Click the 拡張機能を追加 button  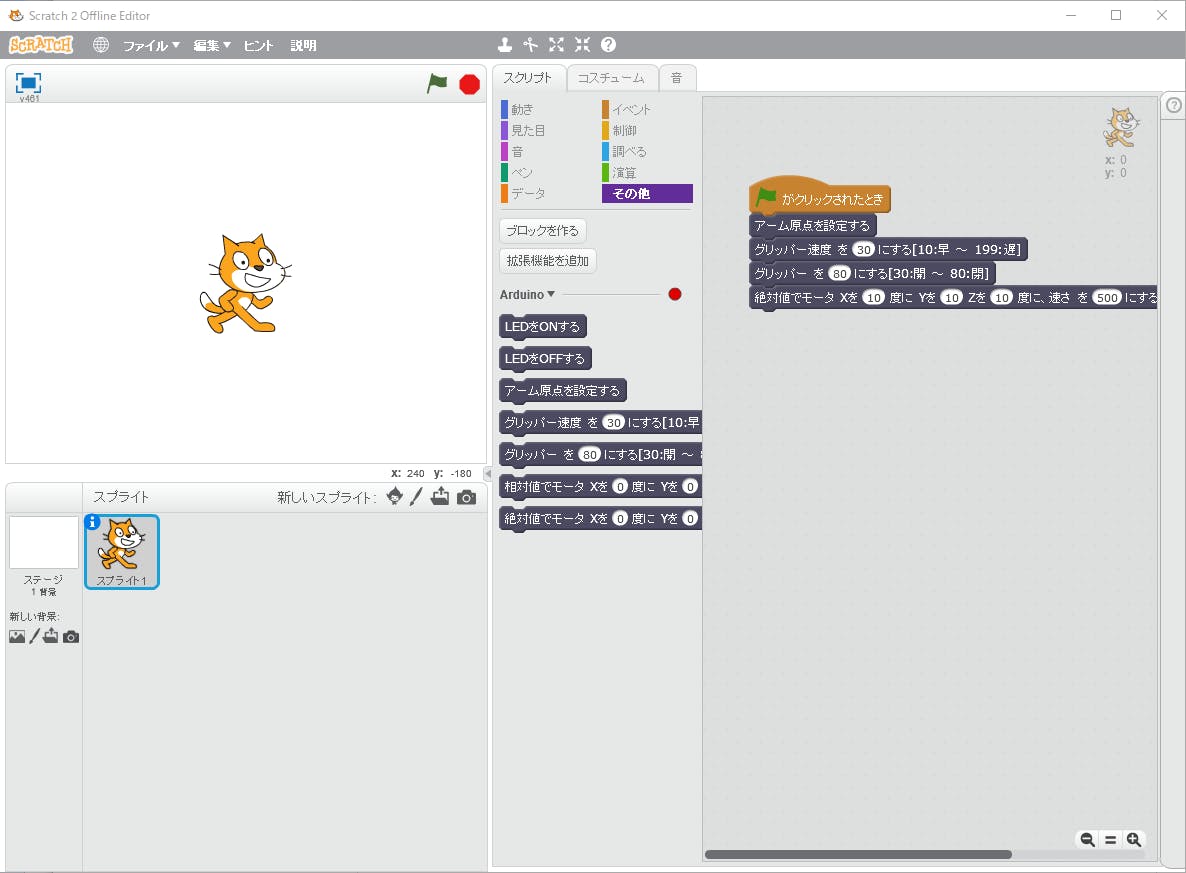tap(548, 261)
